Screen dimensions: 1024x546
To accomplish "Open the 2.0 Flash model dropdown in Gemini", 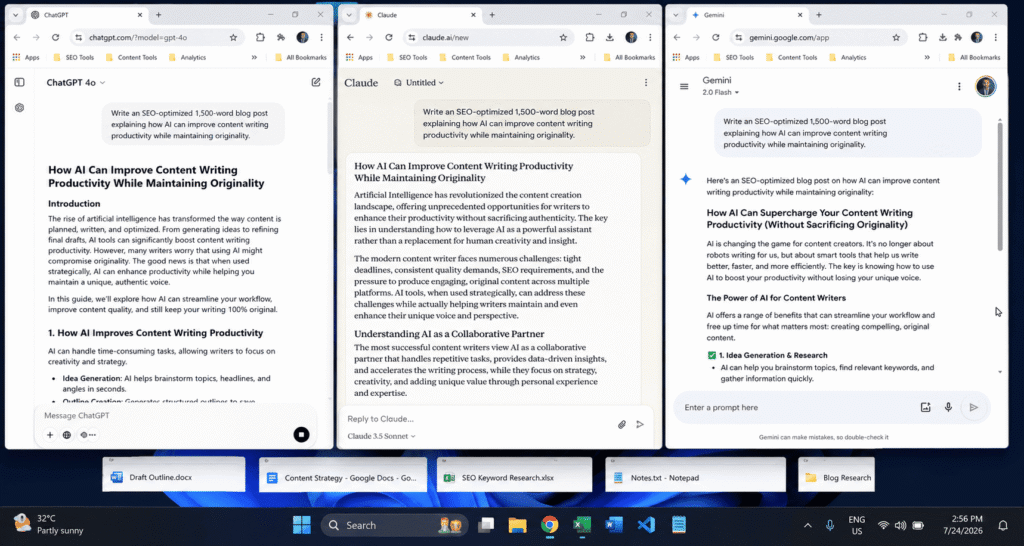I will [x=721, y=93].
